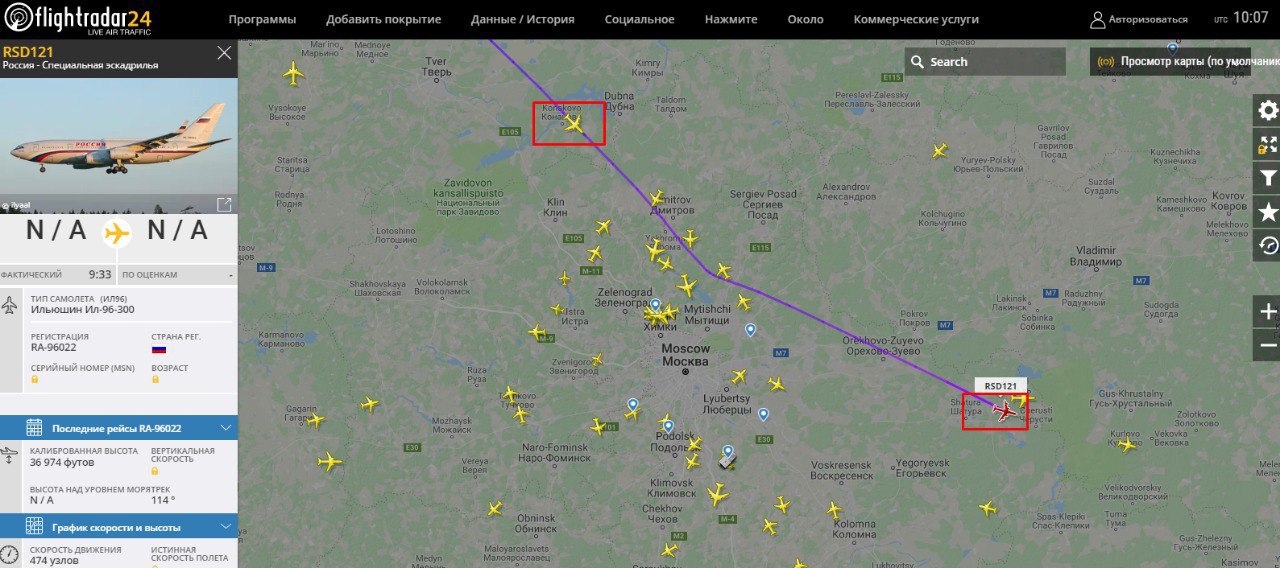Open the aircraft filter funnel icon
The image size is (1280, 568).
[1267, 179]
